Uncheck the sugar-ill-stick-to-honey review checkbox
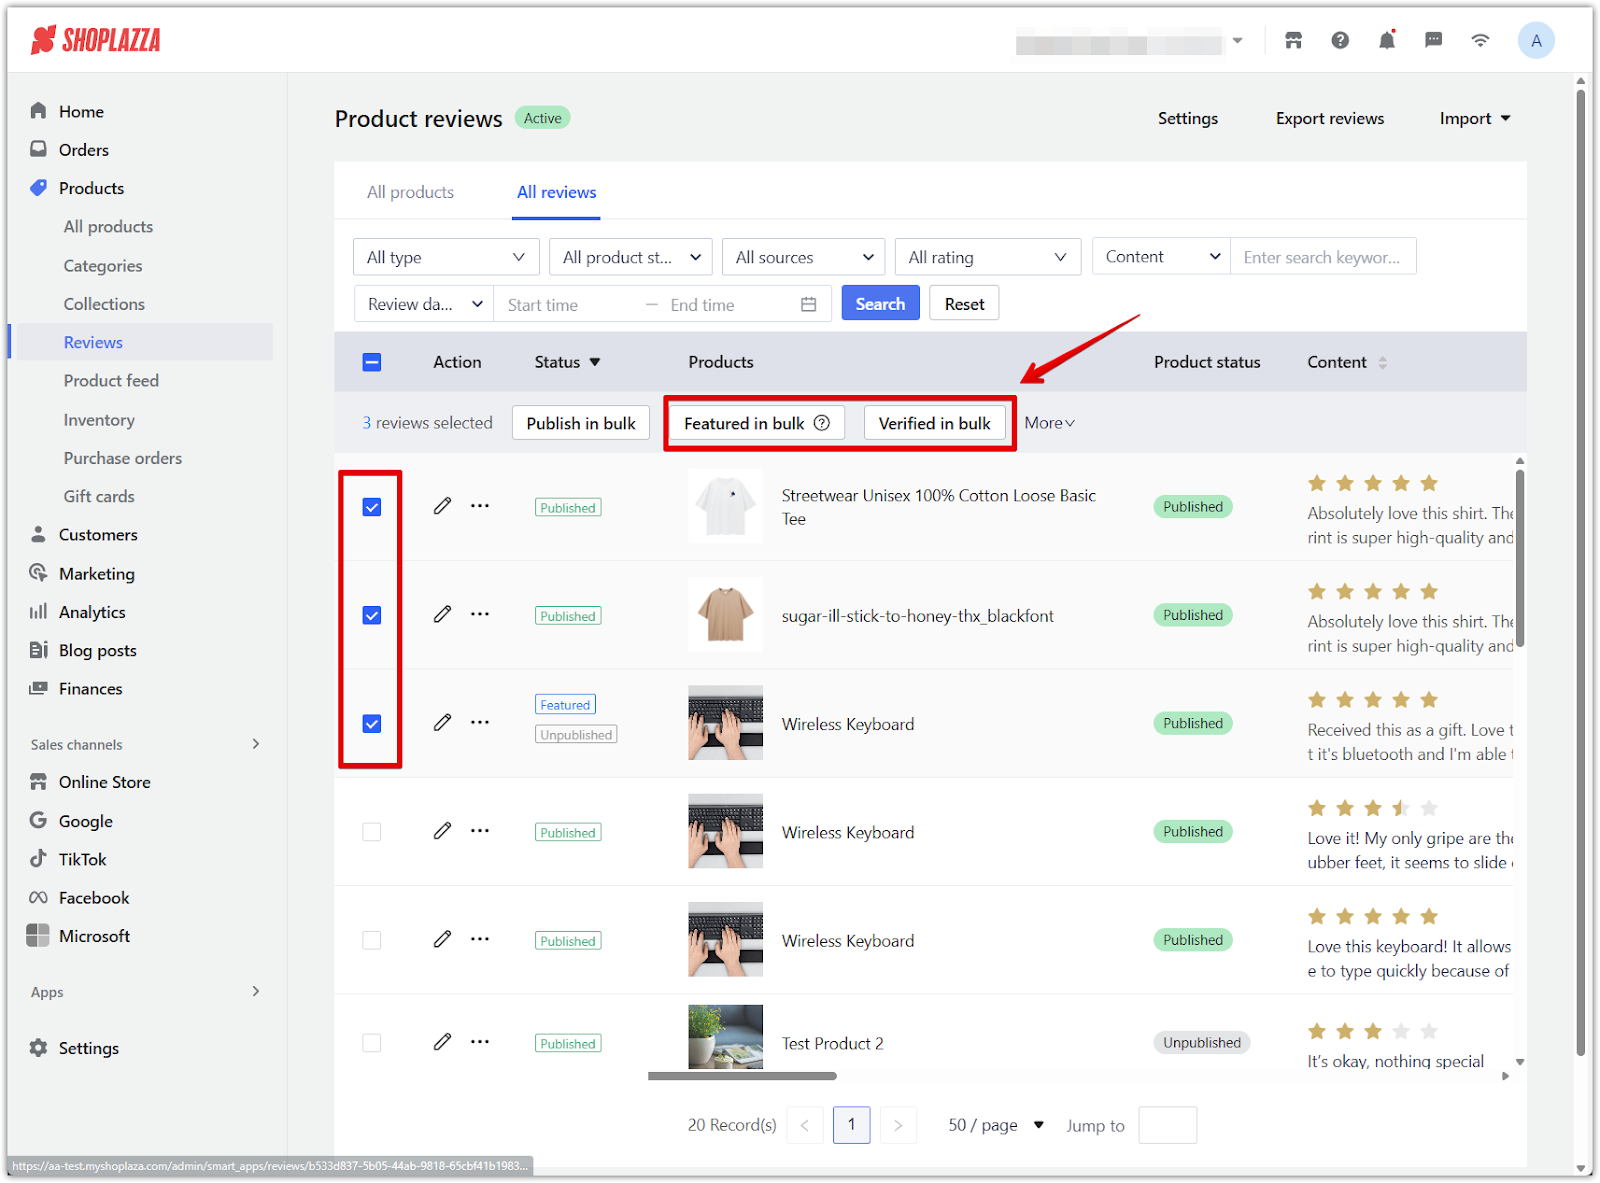 point(372,615)
